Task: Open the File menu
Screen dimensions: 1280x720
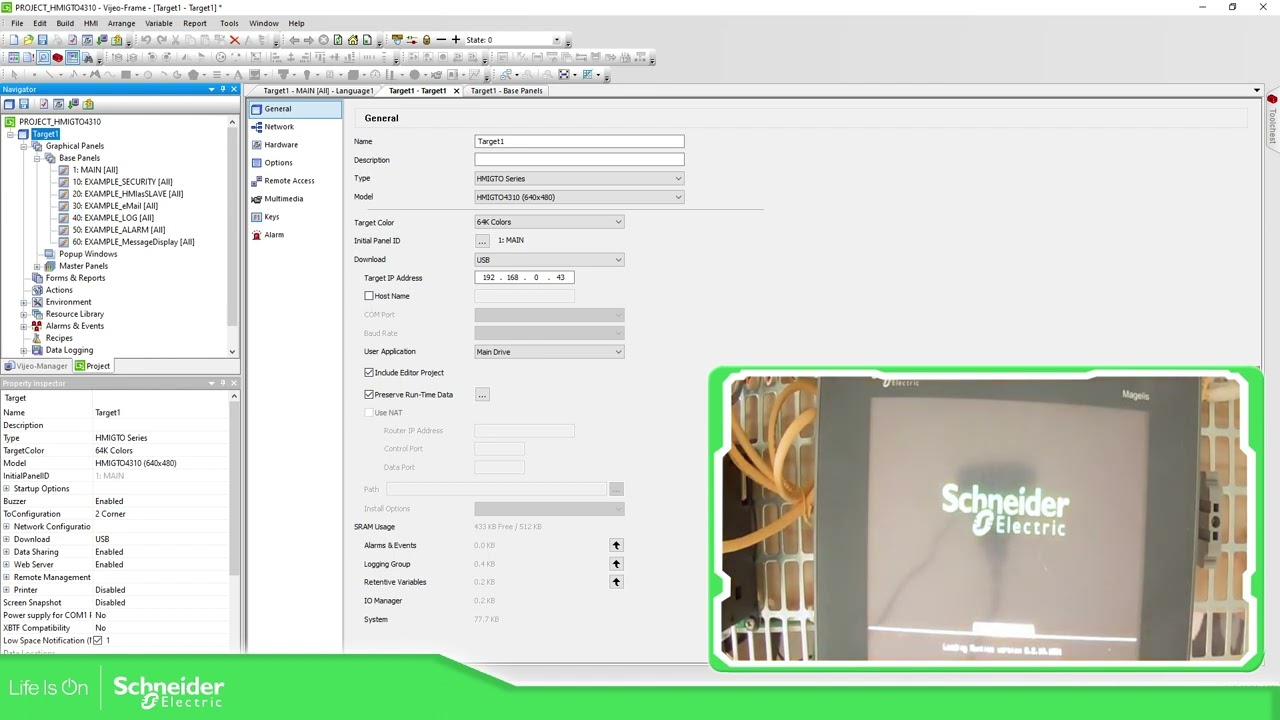Action: (17, 23)
